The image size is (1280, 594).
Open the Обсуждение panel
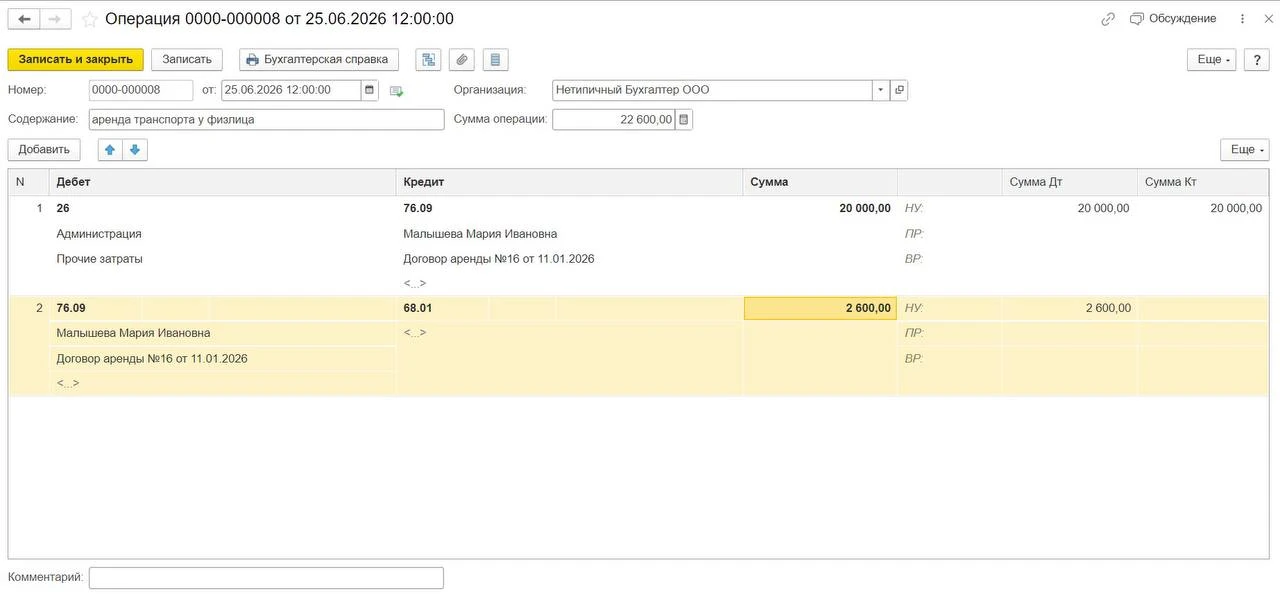coord(1173,19)
